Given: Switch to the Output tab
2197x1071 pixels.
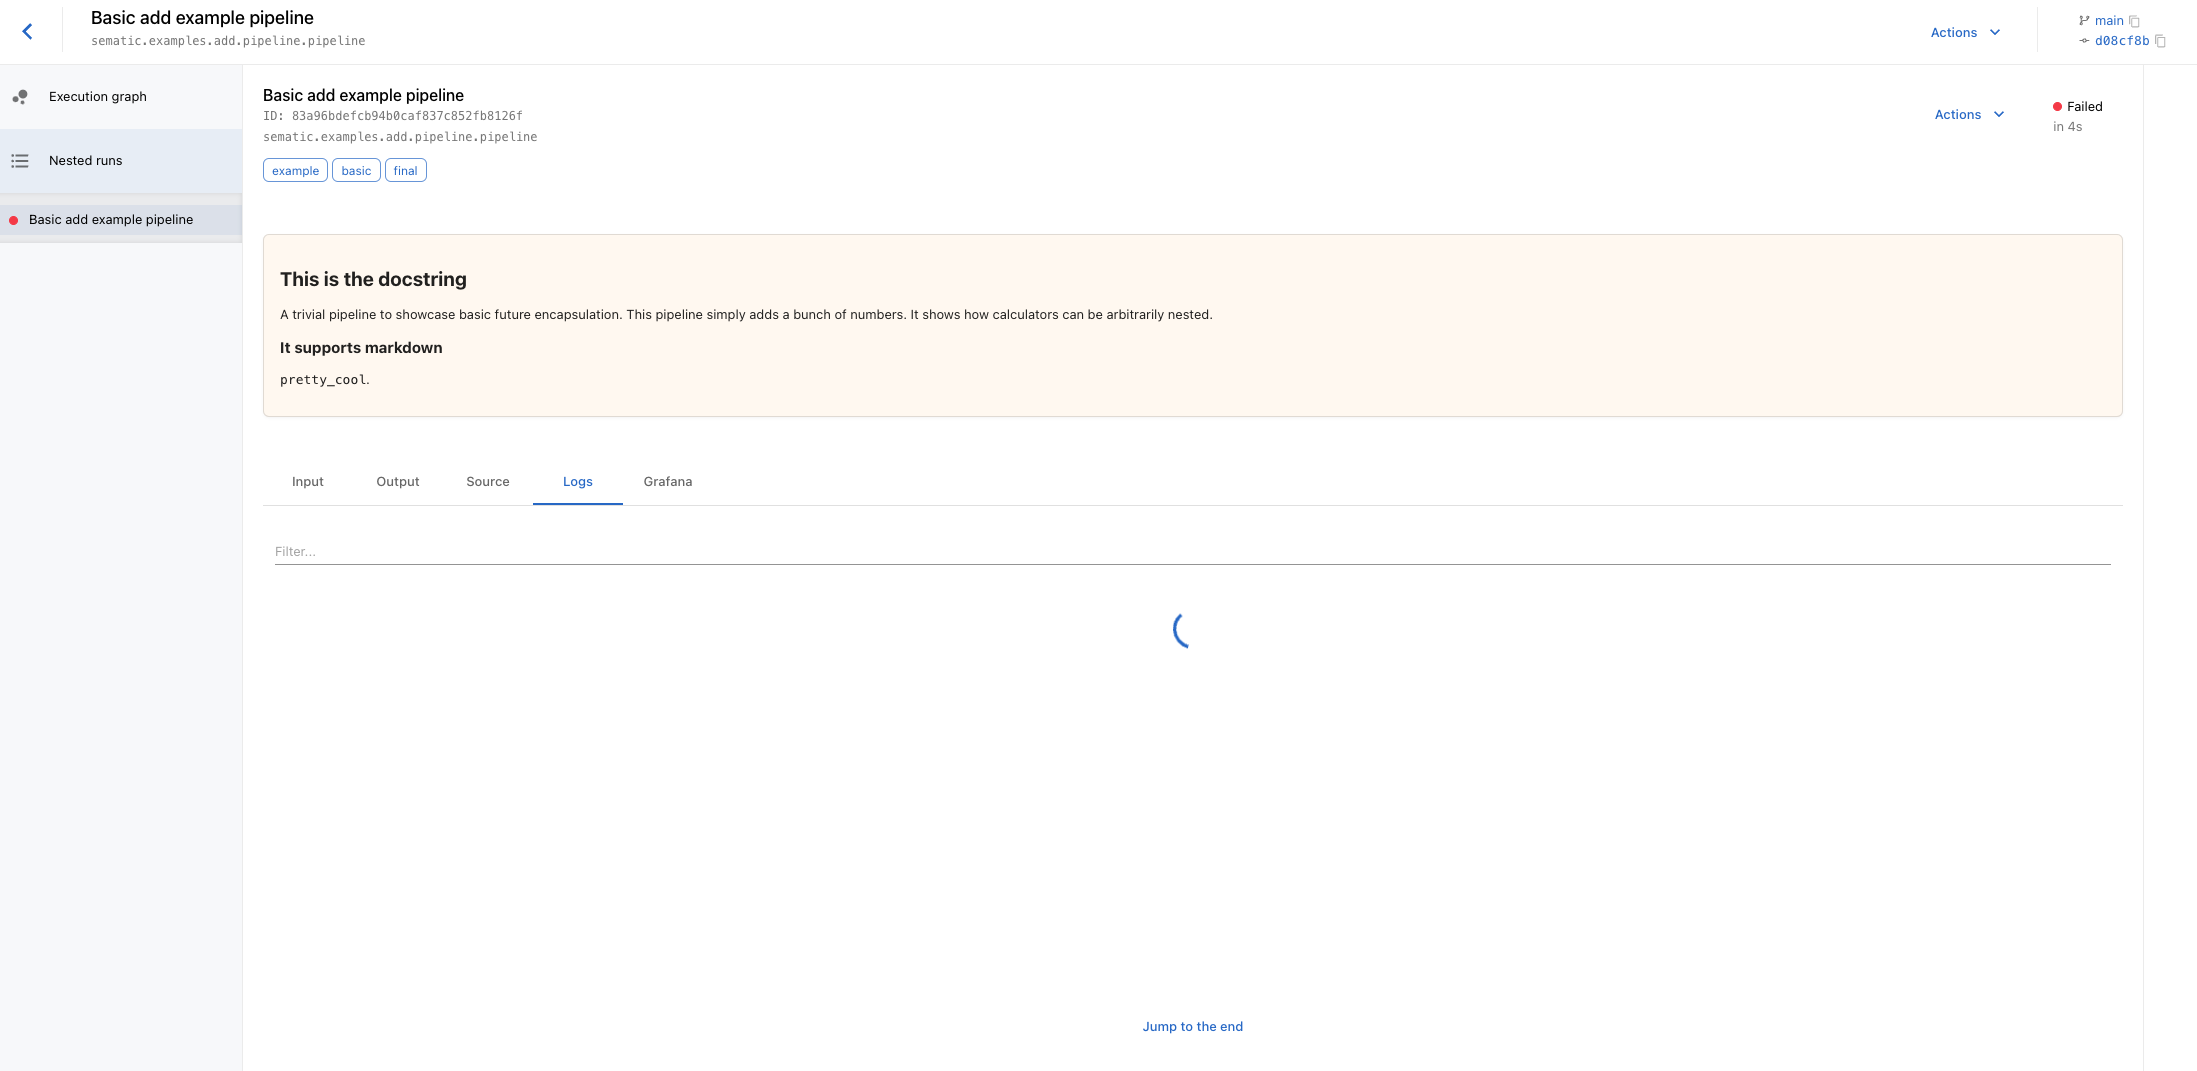Looking at the screenshot, I should tap(397, 481).
